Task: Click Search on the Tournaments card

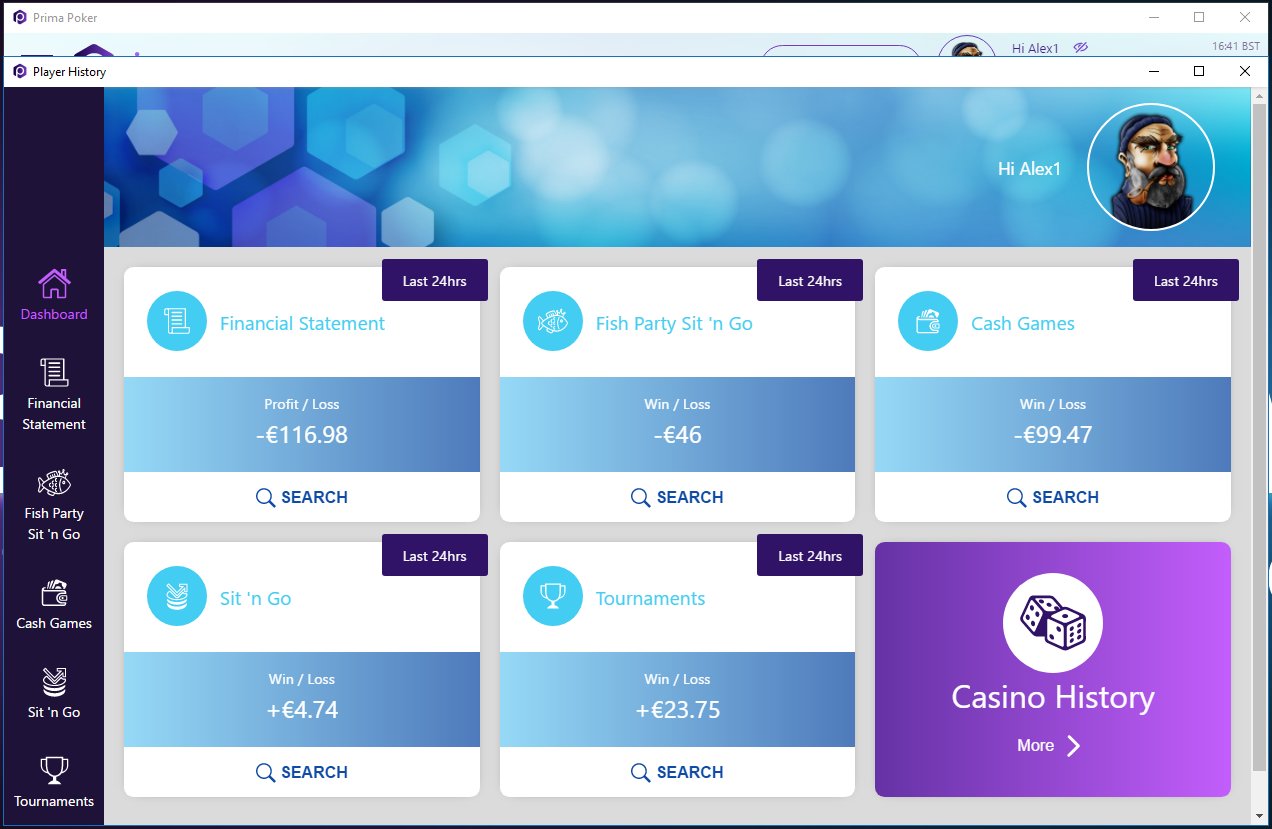Action: [677, 772]
